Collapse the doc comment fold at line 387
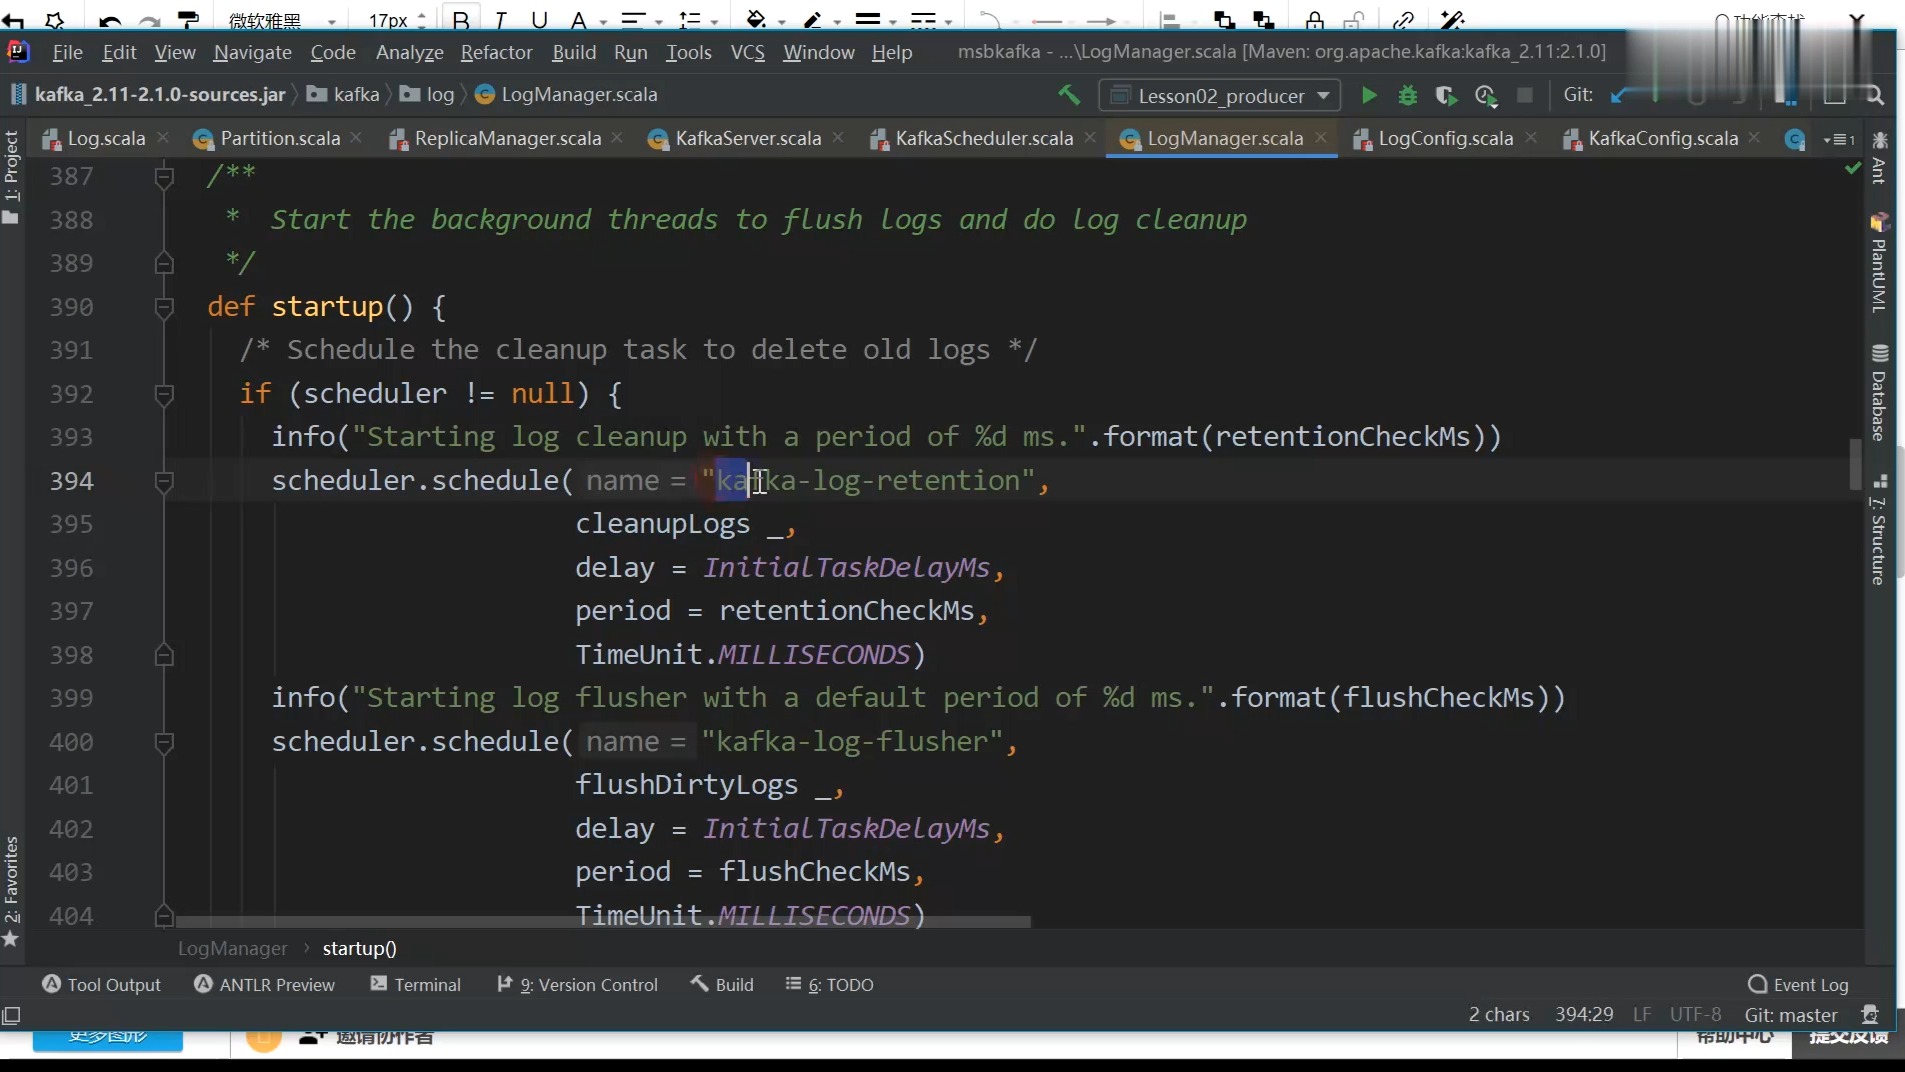Viewport: 1905px width, 1072px height. (164, 178)
